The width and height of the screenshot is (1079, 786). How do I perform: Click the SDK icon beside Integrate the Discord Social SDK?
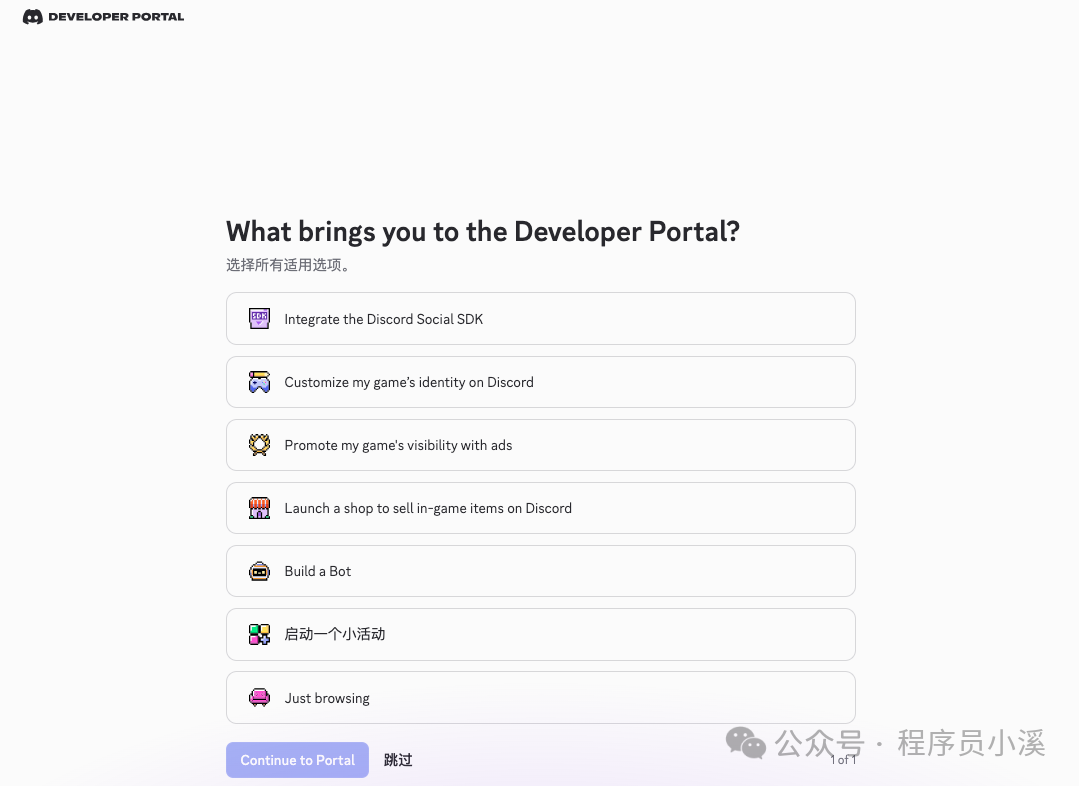click(259, 319)
